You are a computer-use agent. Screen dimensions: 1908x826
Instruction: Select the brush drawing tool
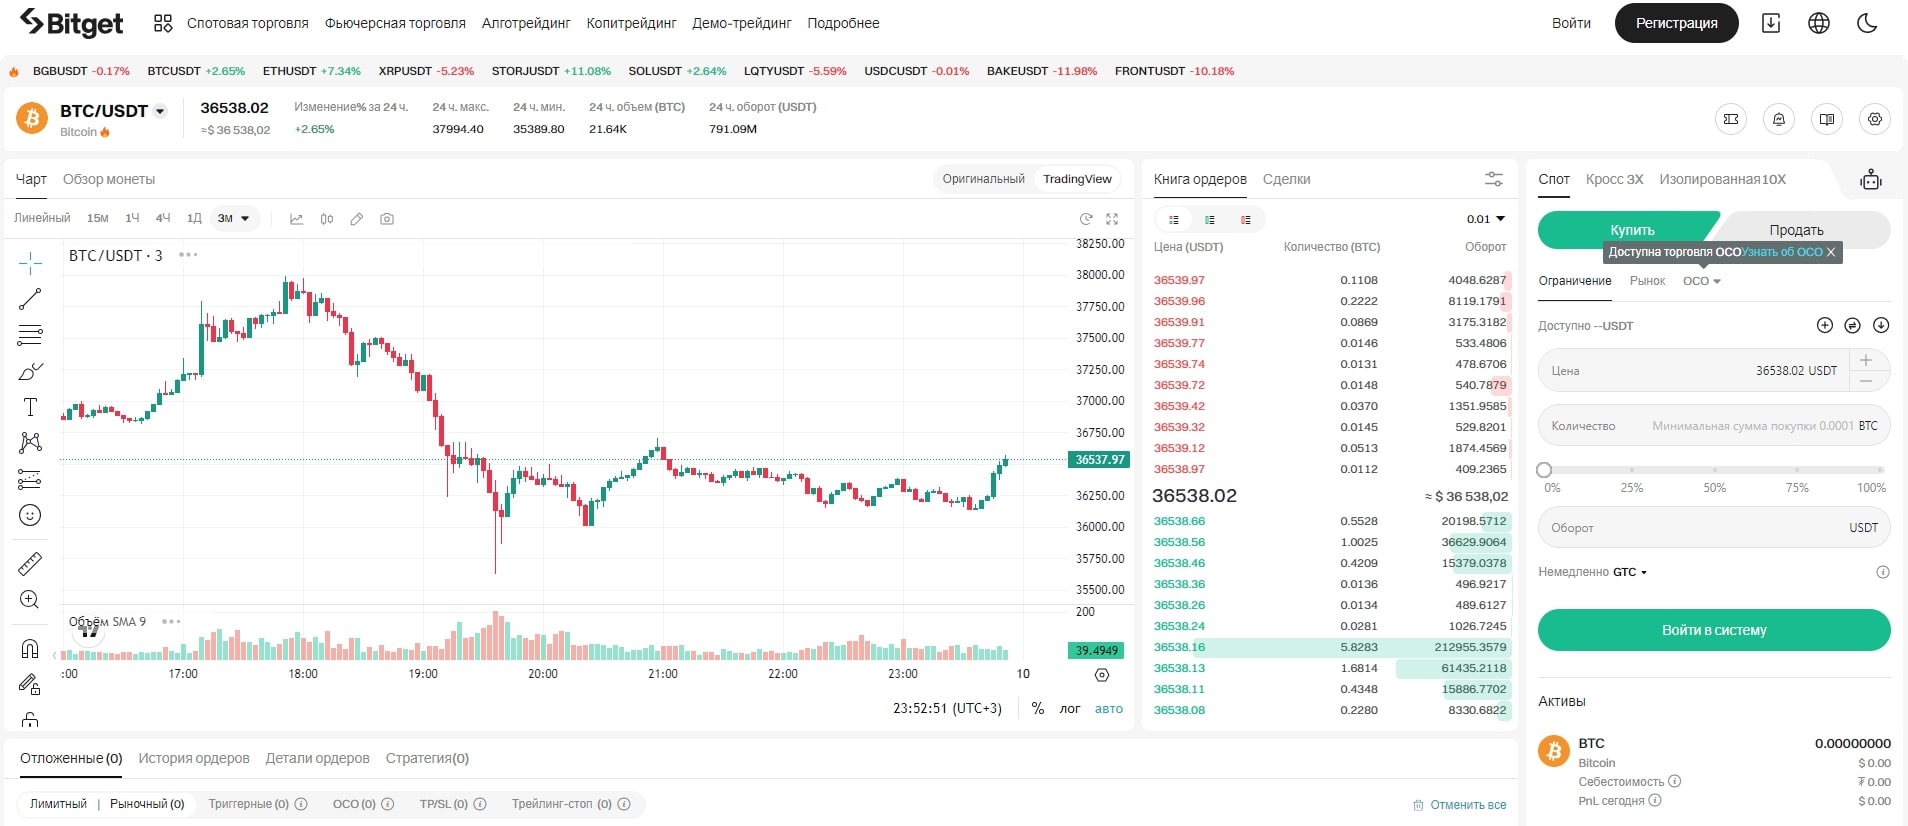point(30,371)
